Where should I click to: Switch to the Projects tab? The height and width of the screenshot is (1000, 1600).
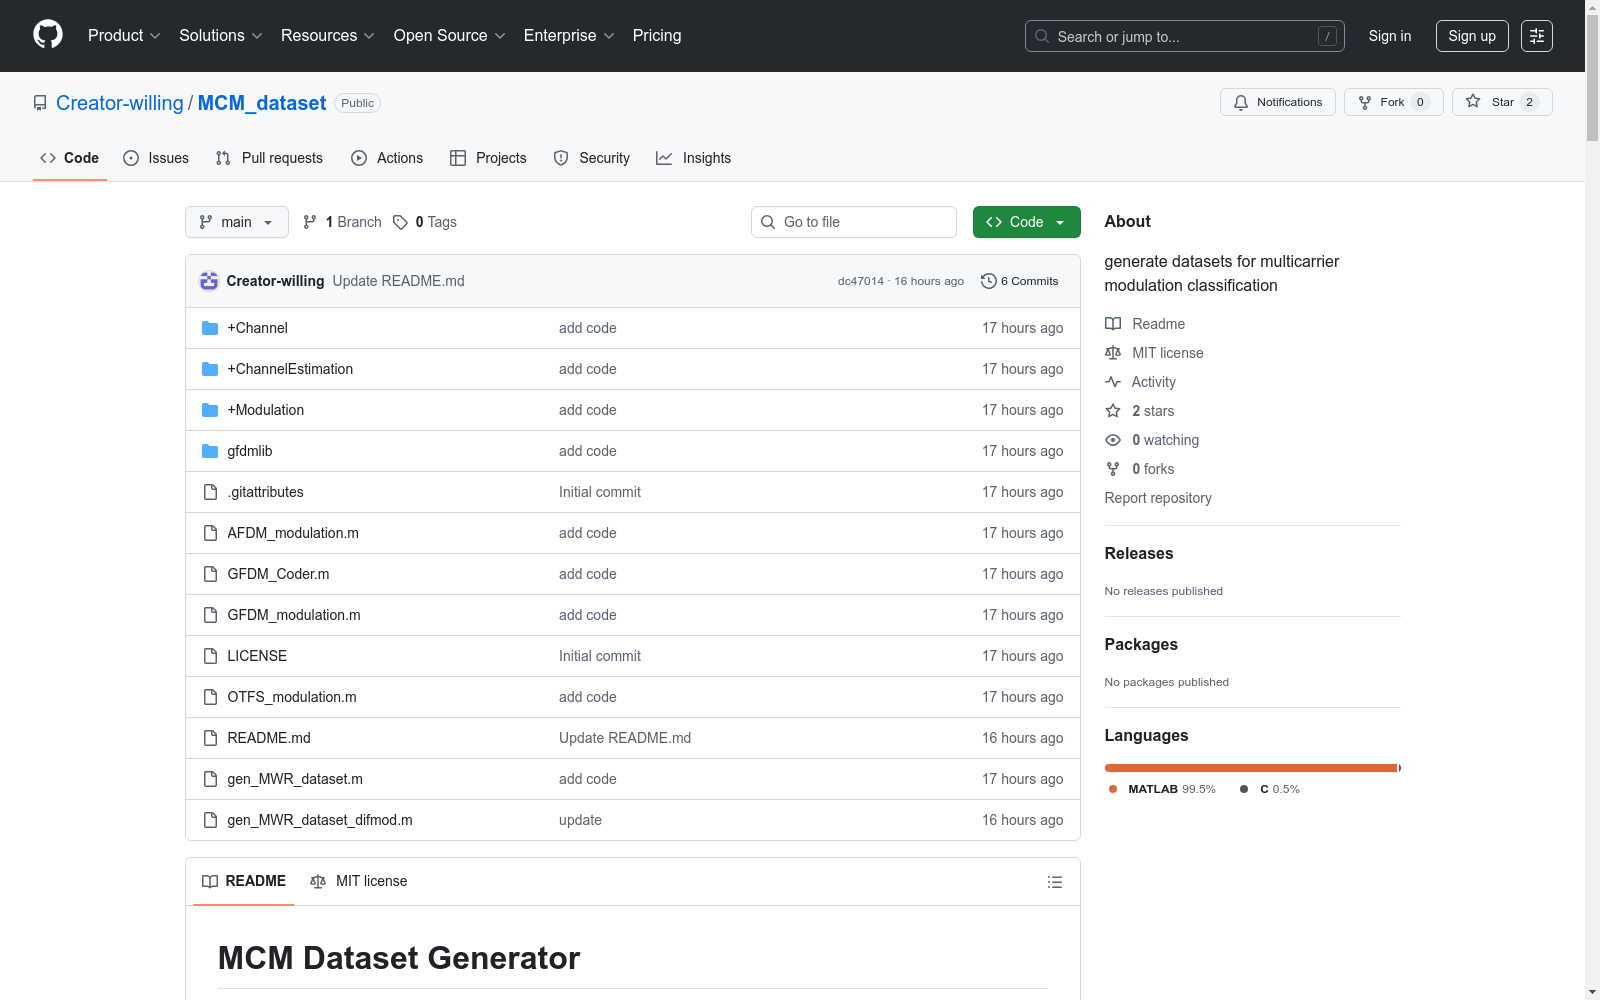(488, 158)
